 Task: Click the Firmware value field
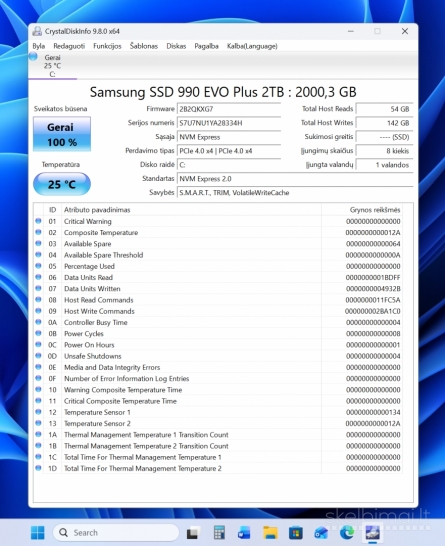(x=229, y=109)
